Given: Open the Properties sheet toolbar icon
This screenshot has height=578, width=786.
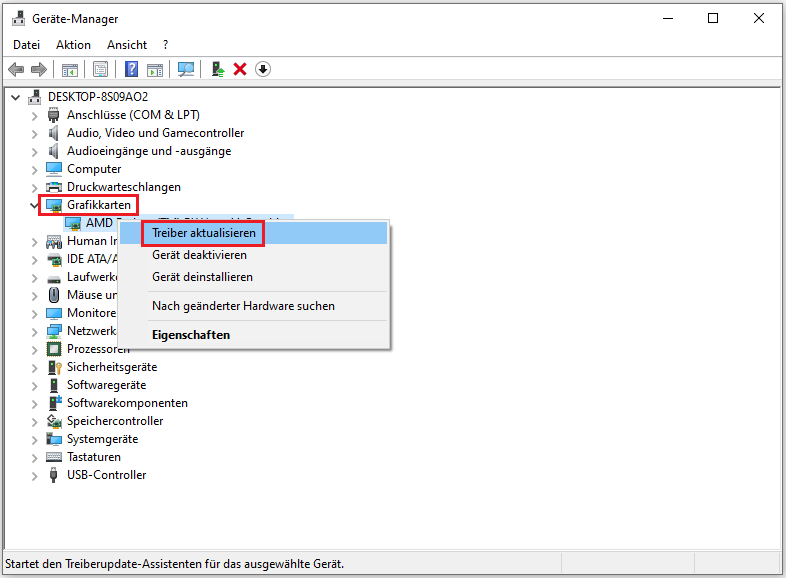Looking at the screenshot, I should tap(100, 69).
